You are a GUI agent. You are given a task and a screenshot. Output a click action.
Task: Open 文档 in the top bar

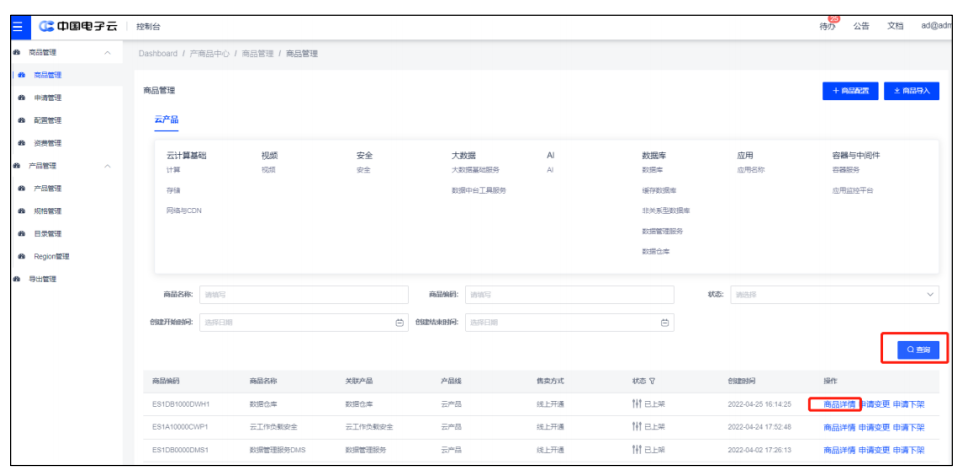[895, 26]
